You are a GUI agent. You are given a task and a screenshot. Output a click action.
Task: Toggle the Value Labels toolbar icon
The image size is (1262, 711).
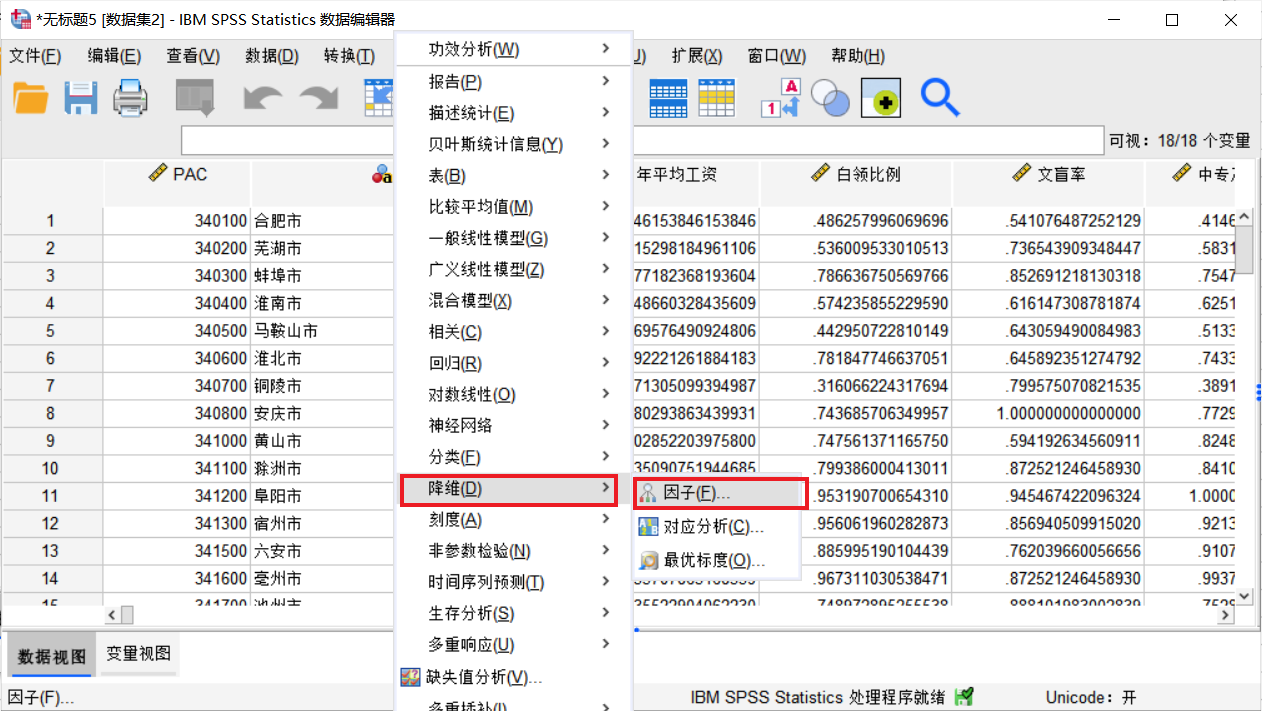tap(781, 98)
